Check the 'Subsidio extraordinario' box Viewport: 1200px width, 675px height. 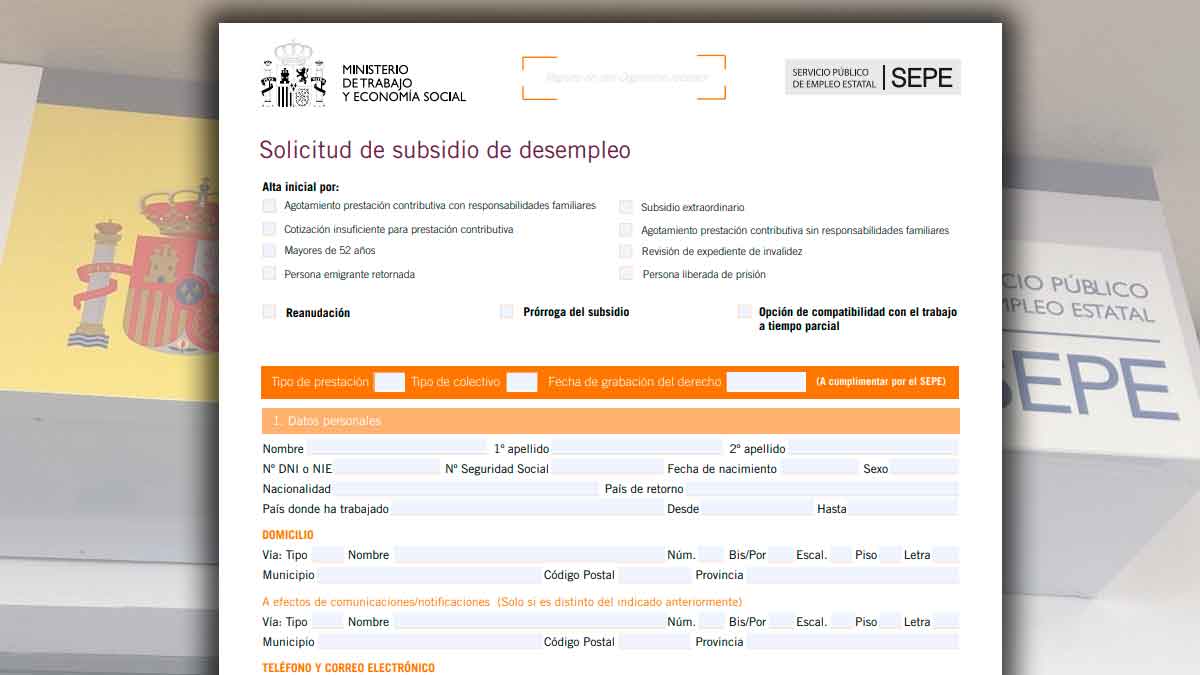[x=626, y=207]
